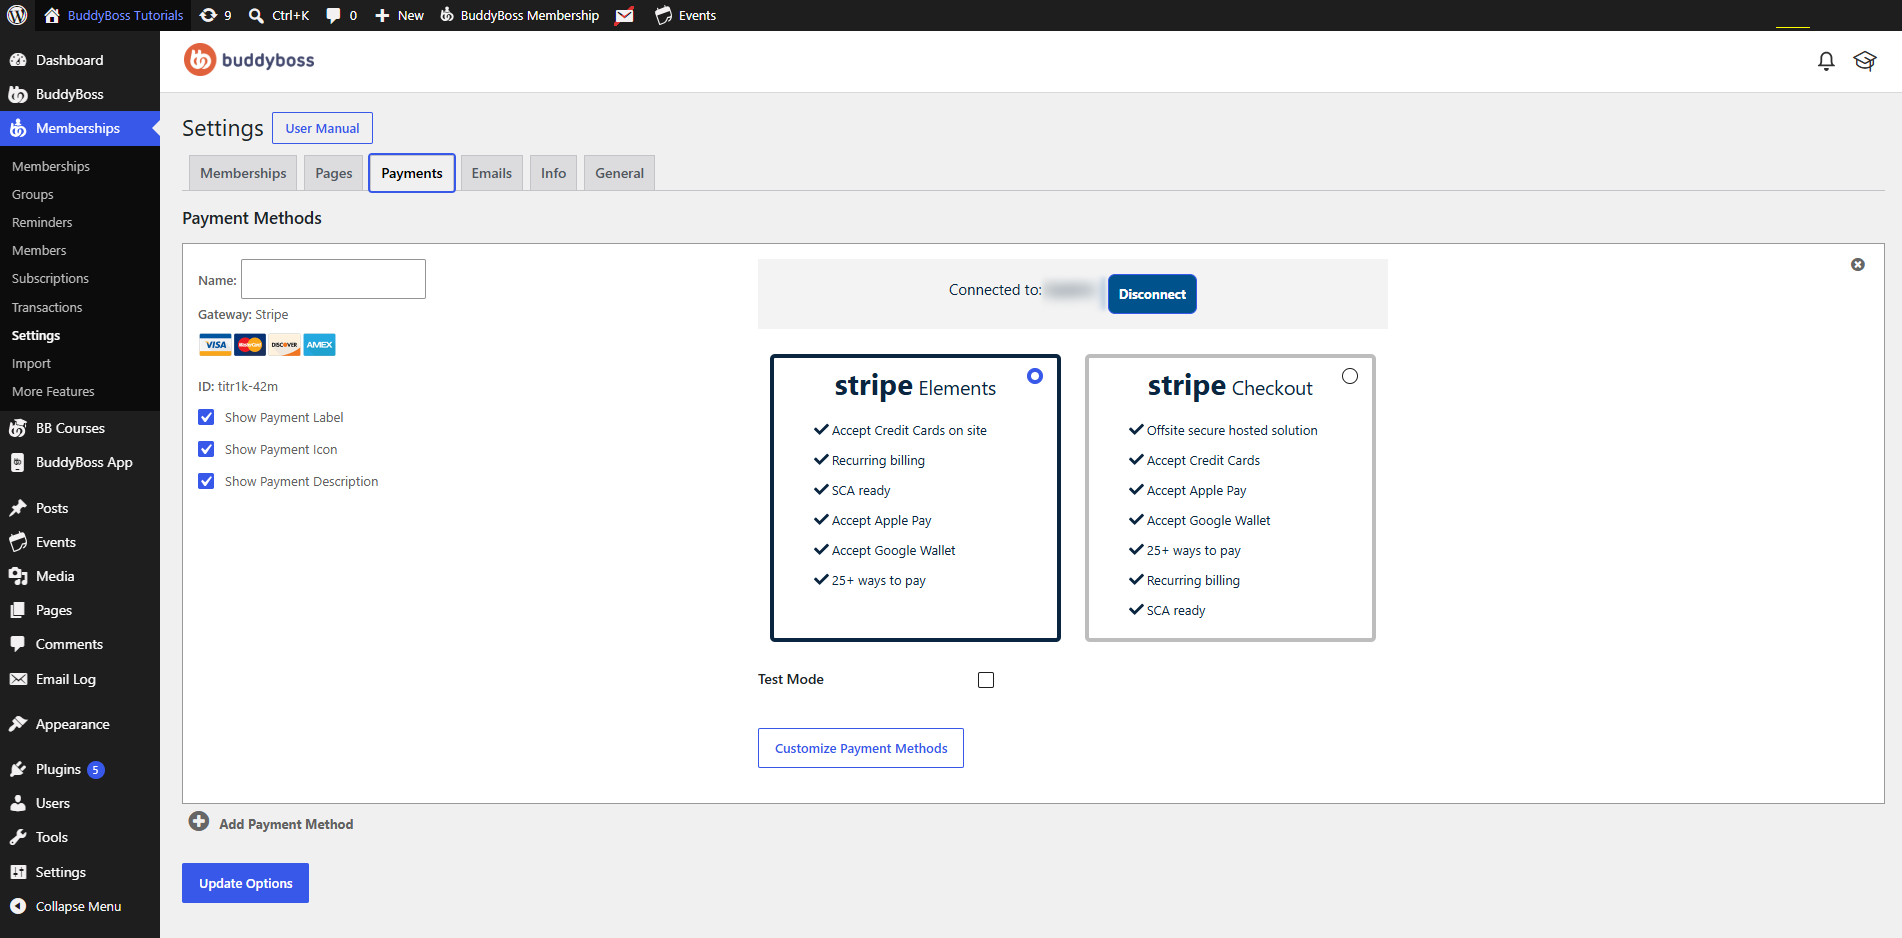Click the payment method Name field

[333, 279]
